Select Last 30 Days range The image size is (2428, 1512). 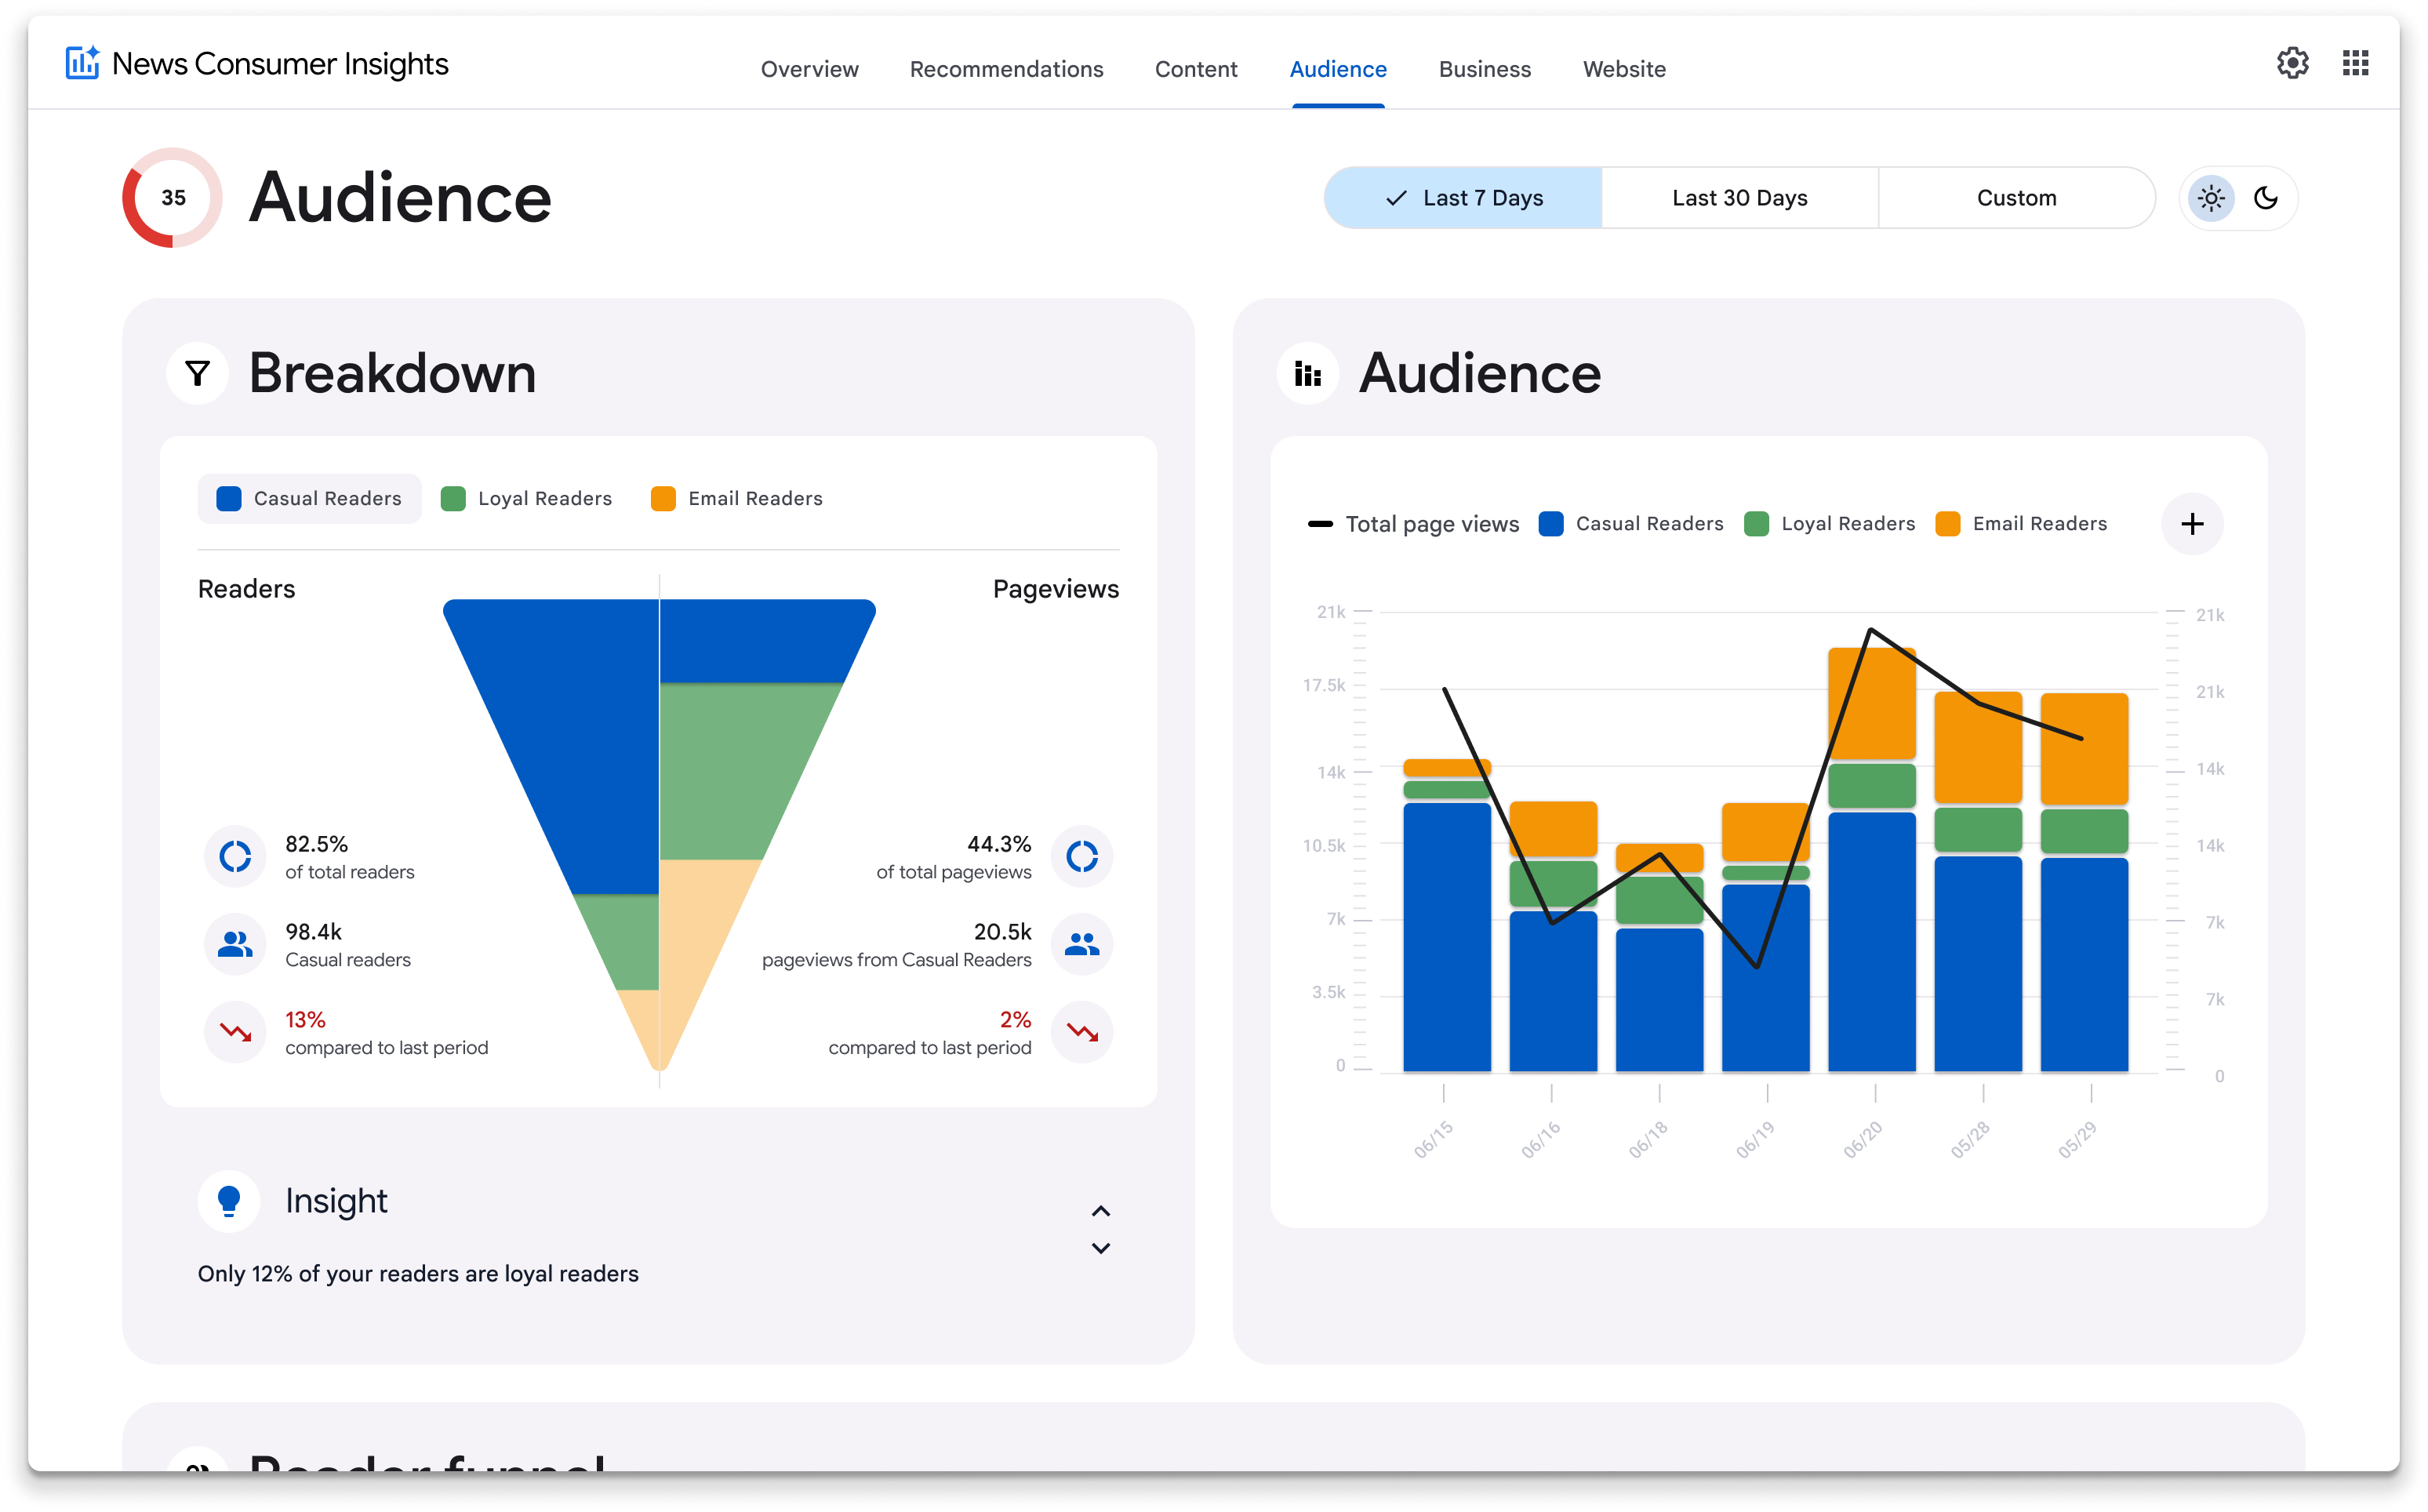click(1739, 197)
